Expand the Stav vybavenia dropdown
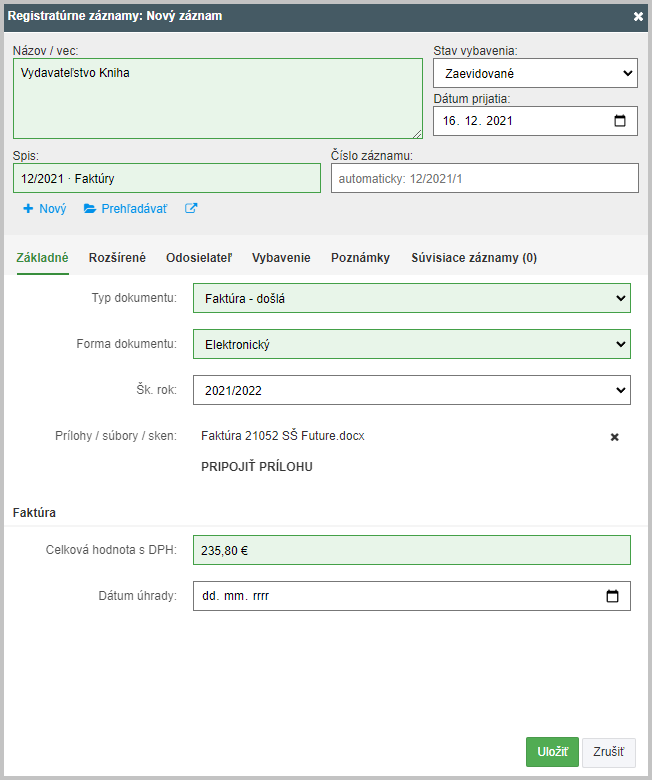Screen dimensions: 652x780 (535, 73)
